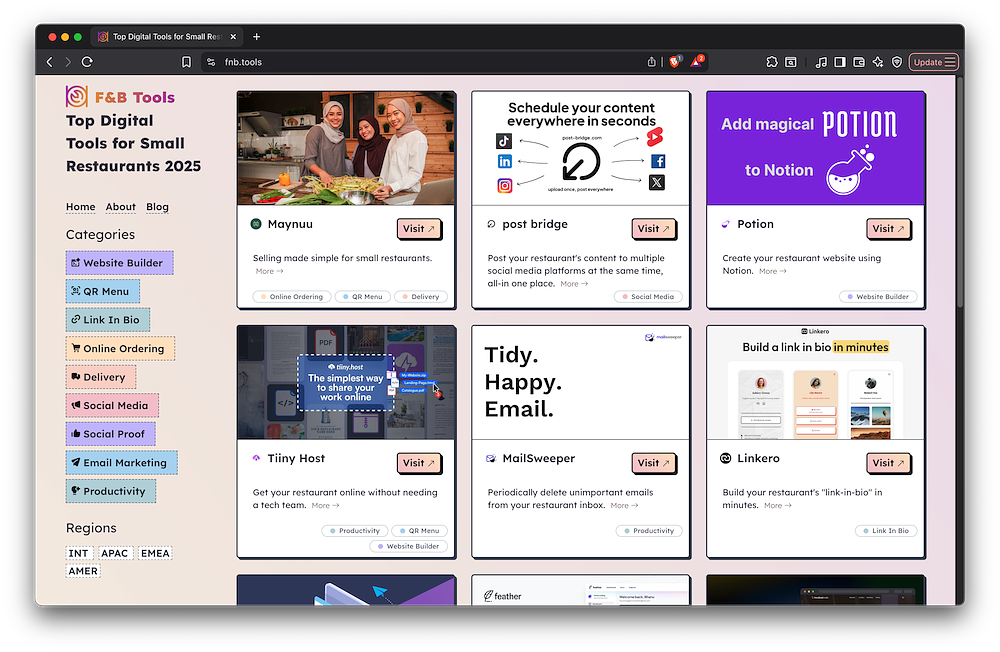
Task: Bookmark this page with bookmark icon
Action: click(186, 62)
